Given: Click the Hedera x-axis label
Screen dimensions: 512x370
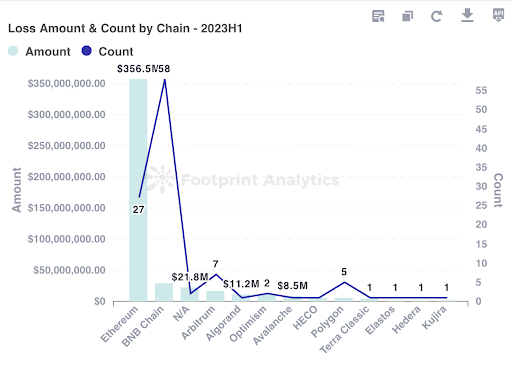Looking at the screenshot, I should click(x=406, y=320).
